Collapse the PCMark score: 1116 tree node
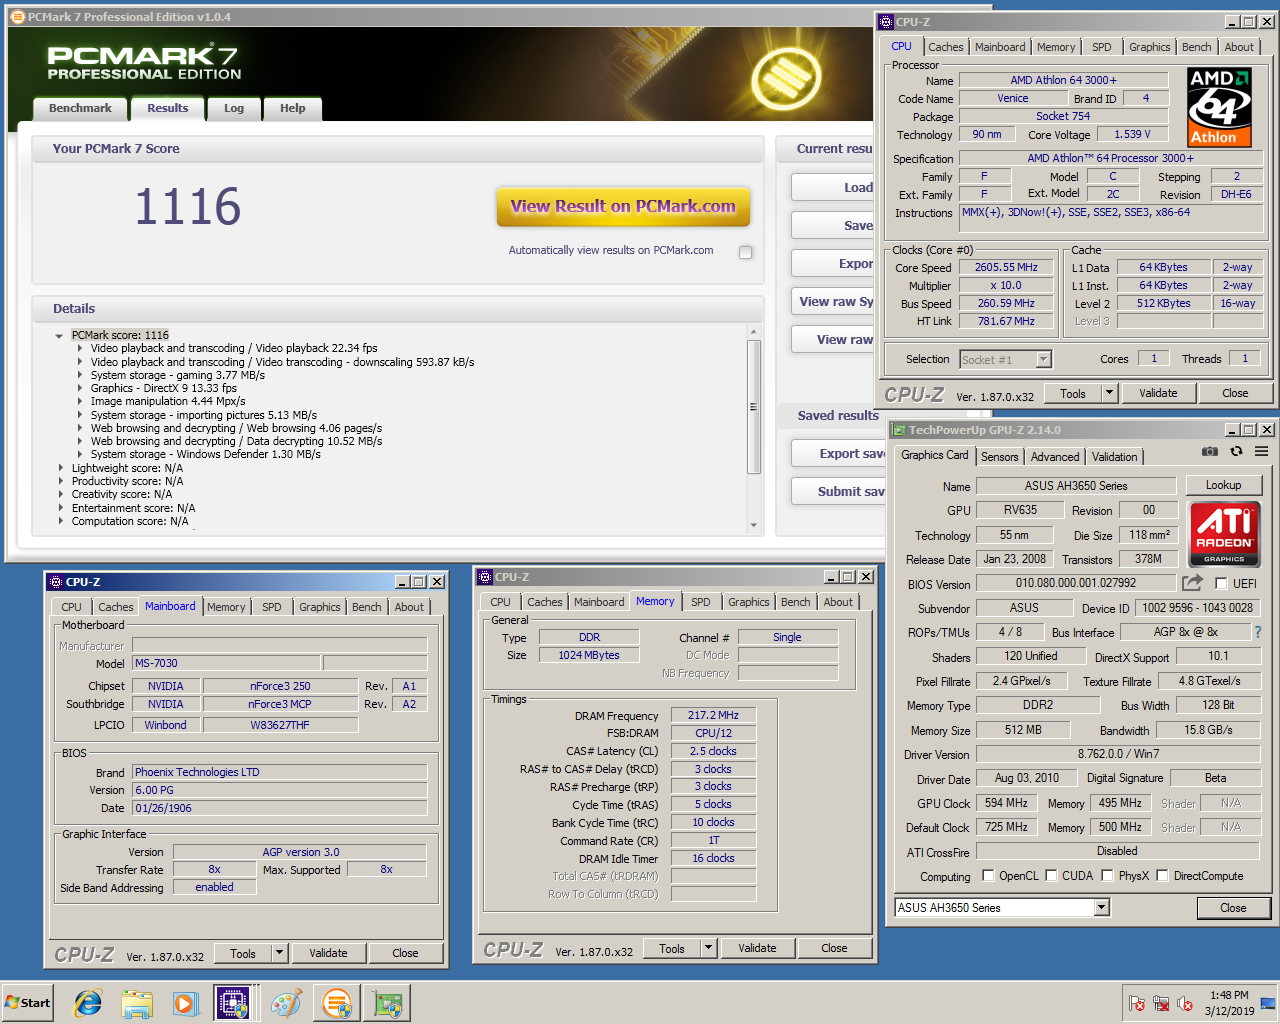The height and width of the screenshot is (1024, 1280). tap(59, 336)
